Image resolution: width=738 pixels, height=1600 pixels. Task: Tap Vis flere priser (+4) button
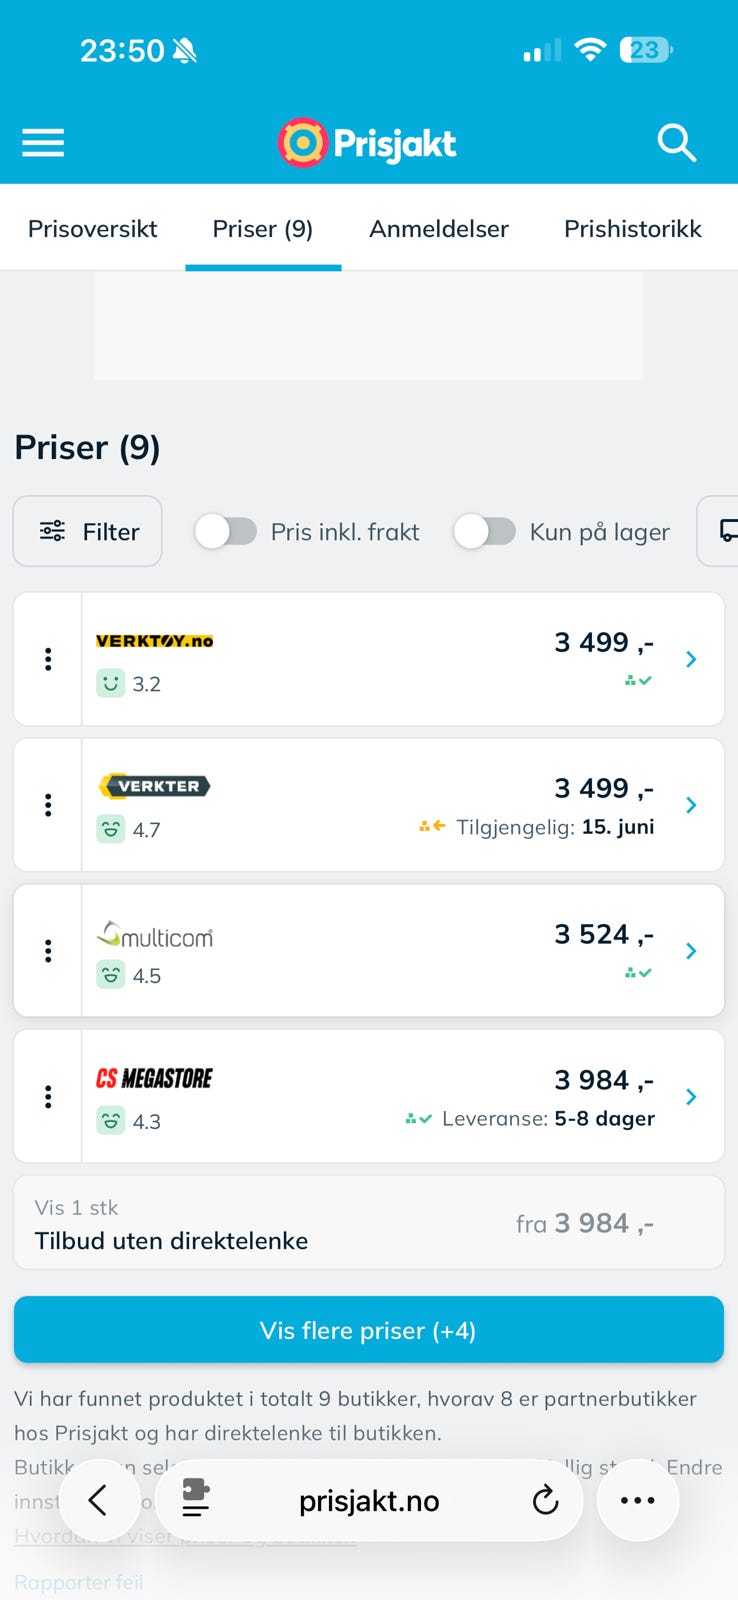(369, 1330)
